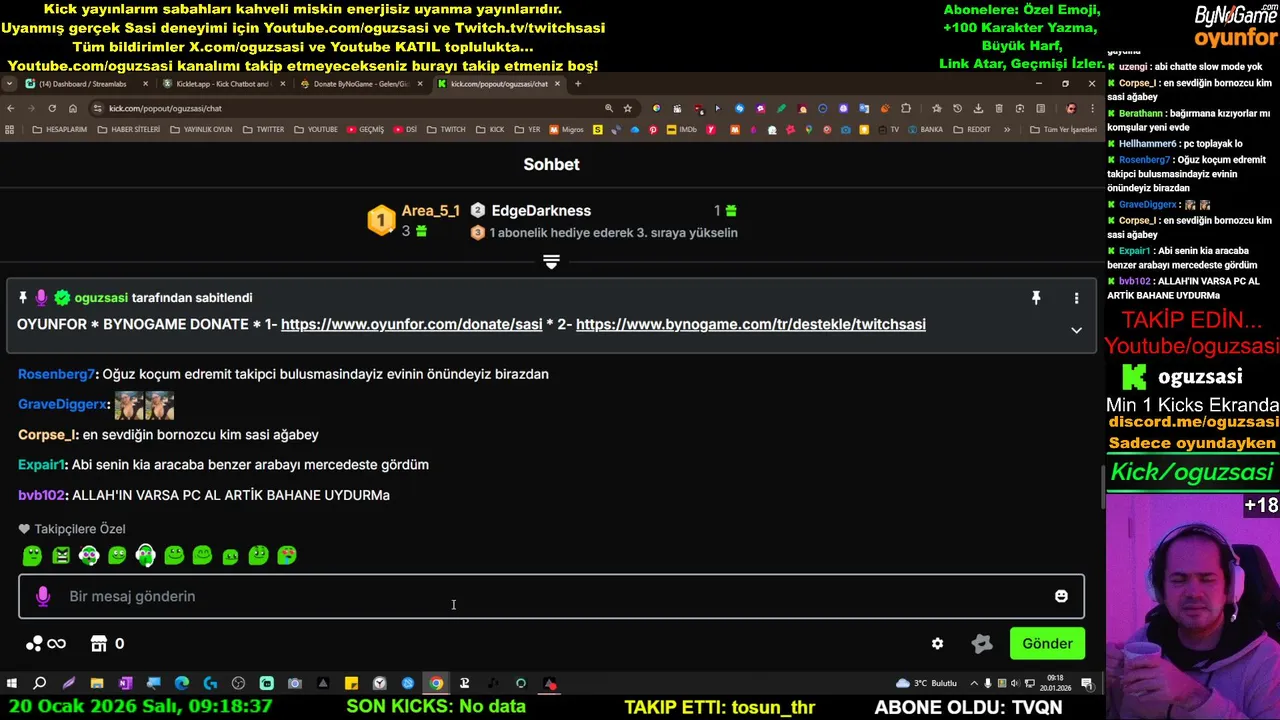Open TWITTER bookmarks folder
This screenshot has height=720, width=1280.
pos(263,129)
